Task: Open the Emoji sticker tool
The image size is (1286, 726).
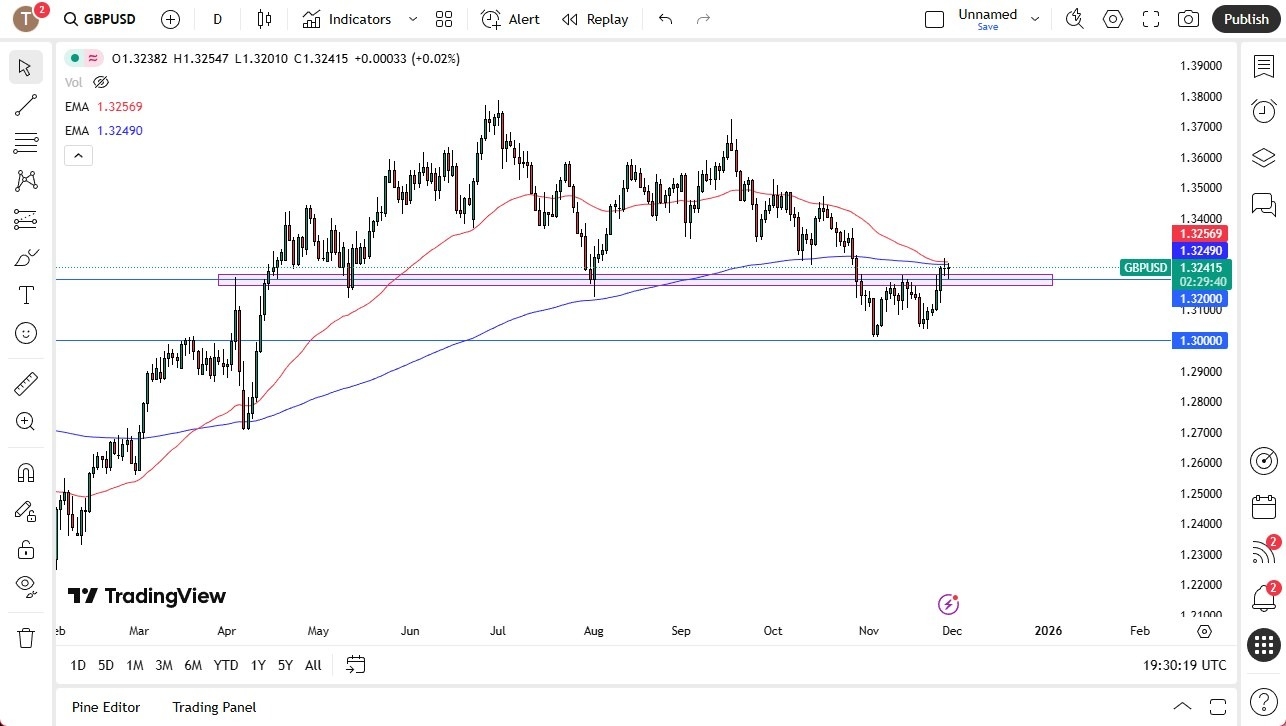Action: [x=25, y=333]
